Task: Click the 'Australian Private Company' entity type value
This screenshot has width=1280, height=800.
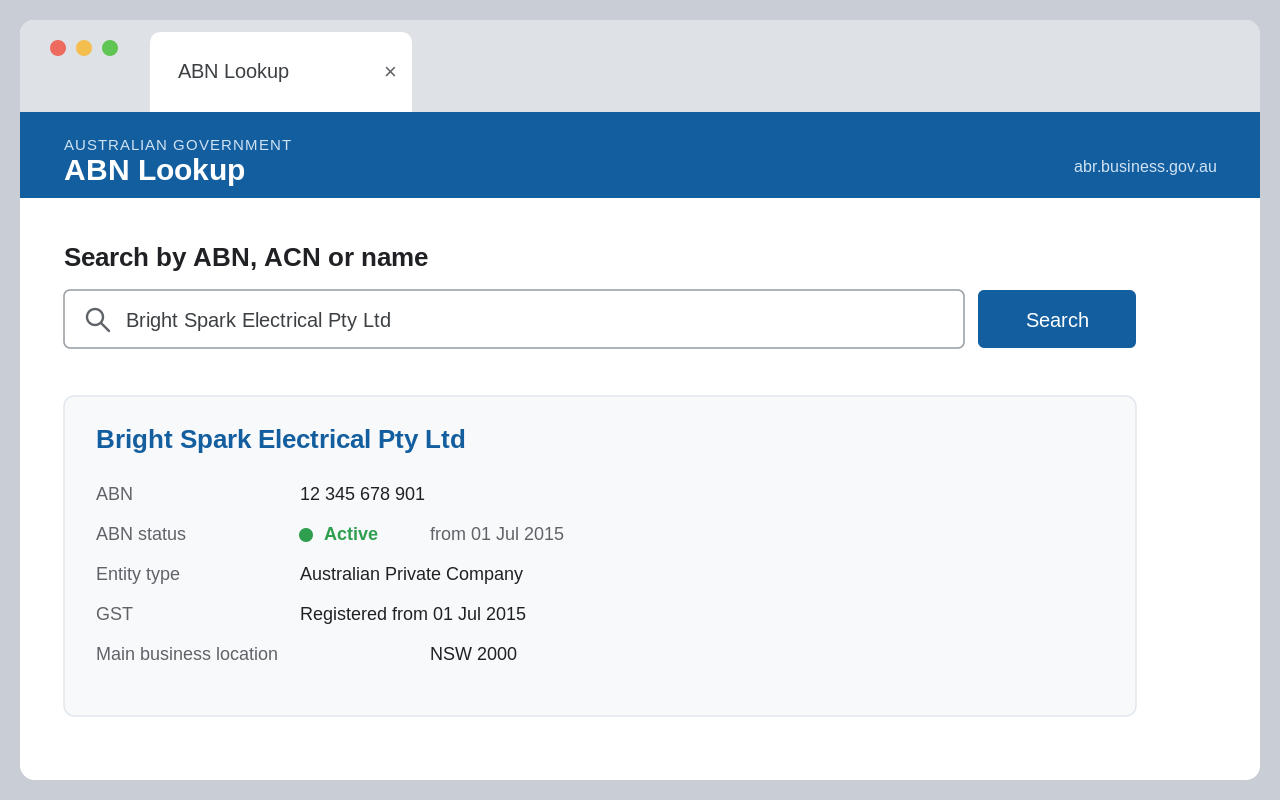Action: [411, 574]
